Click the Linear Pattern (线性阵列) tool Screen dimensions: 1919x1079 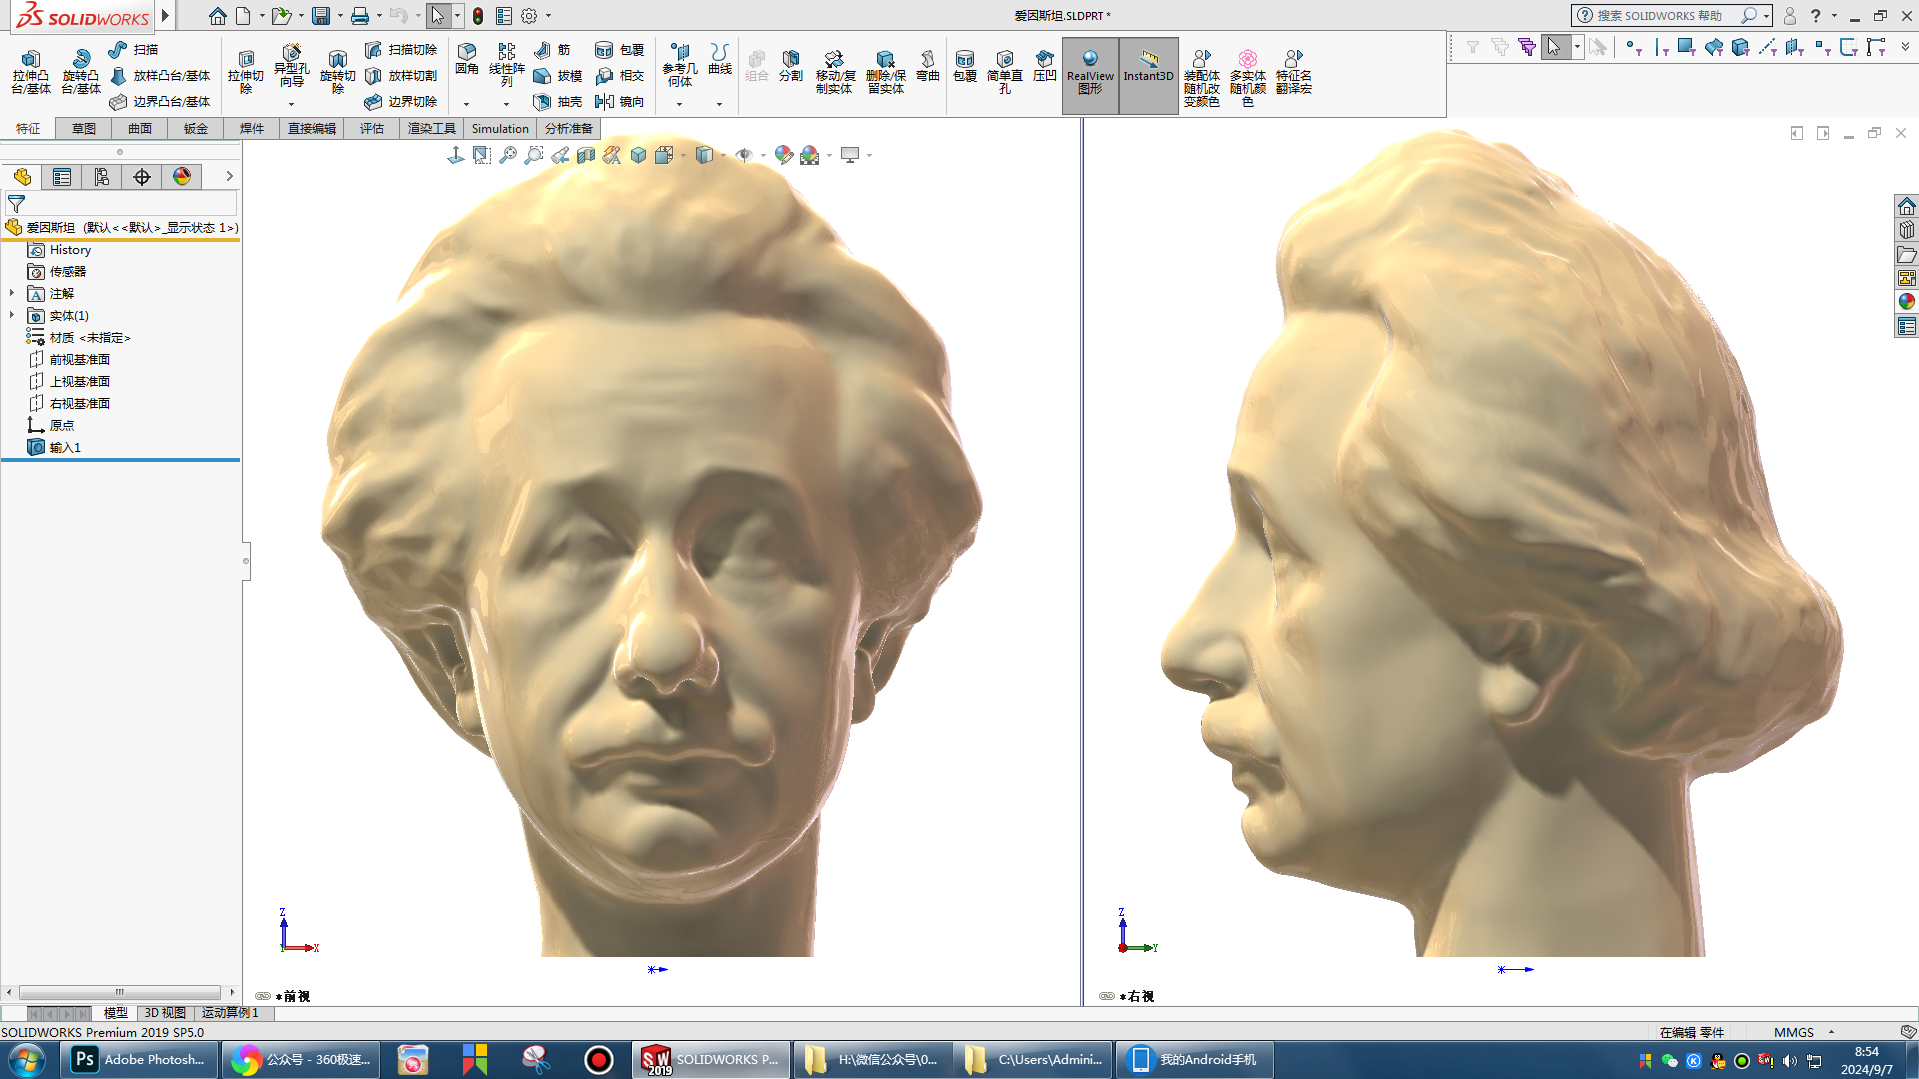coord(507,65)
